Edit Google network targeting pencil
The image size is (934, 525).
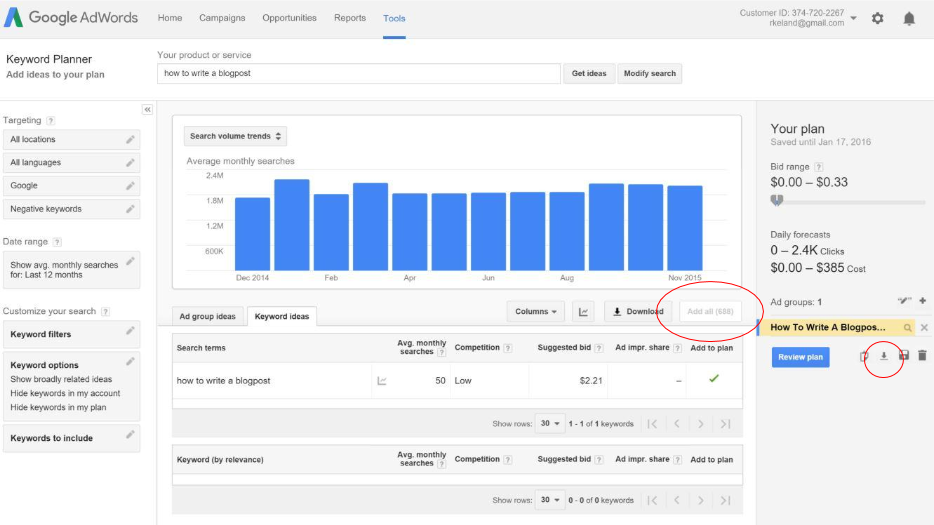coord(130,186)
